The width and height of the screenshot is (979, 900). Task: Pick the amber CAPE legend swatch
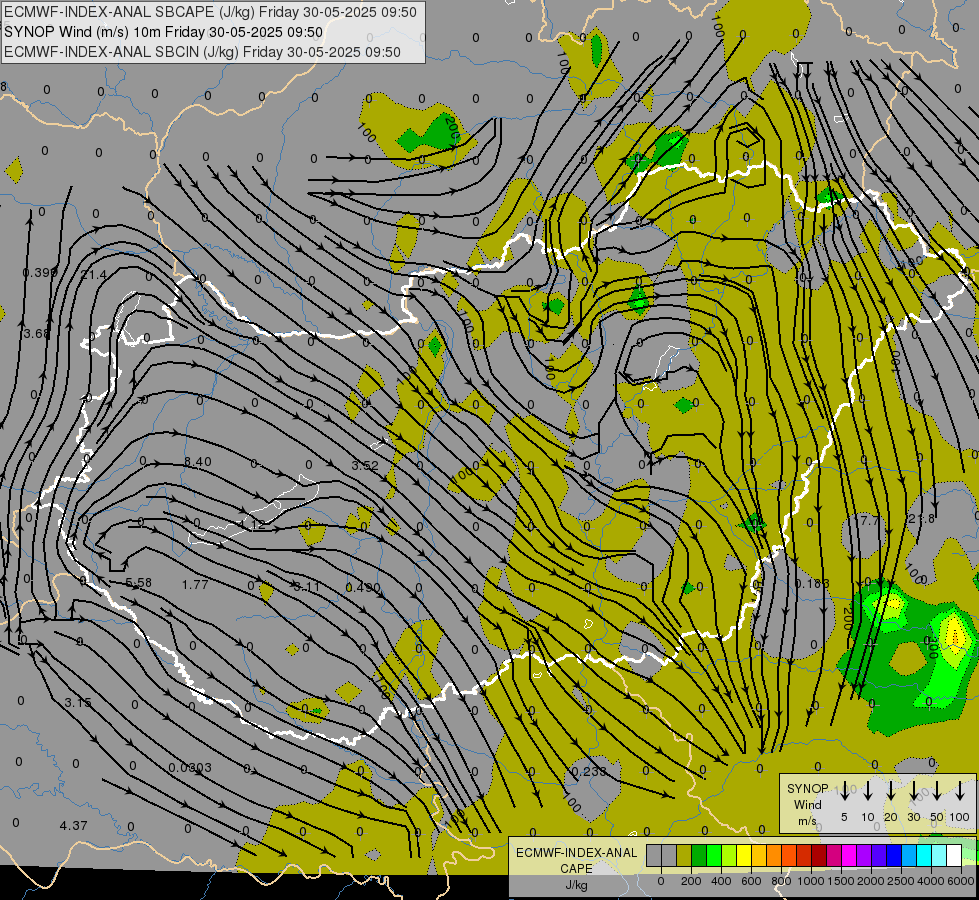click(x=759, y=855)
